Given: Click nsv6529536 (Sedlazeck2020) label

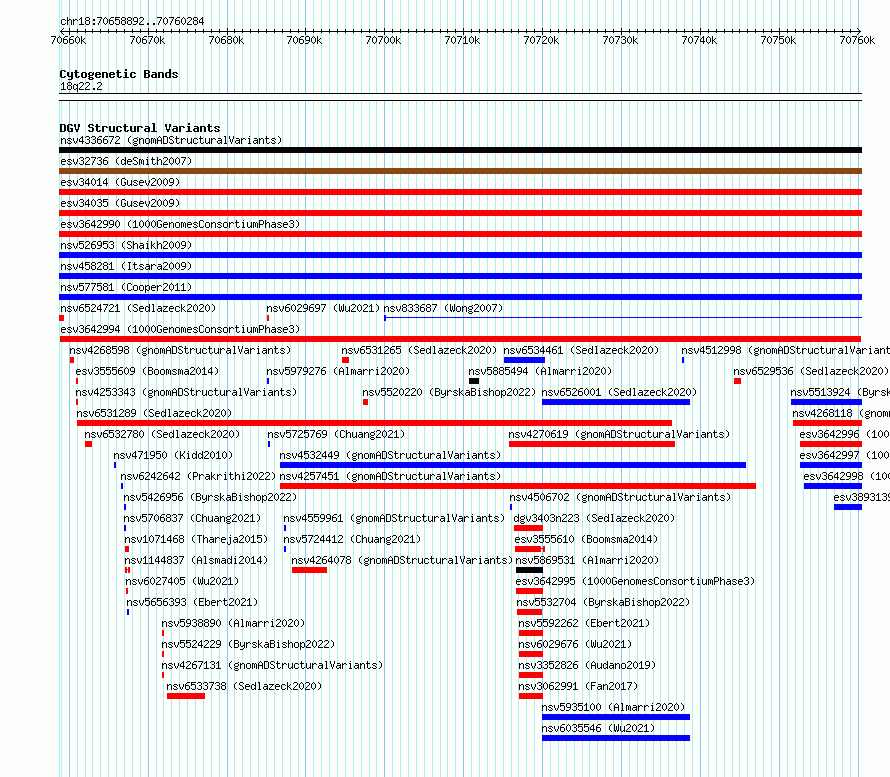Looking at the screenshot, I should click(811, 371).
